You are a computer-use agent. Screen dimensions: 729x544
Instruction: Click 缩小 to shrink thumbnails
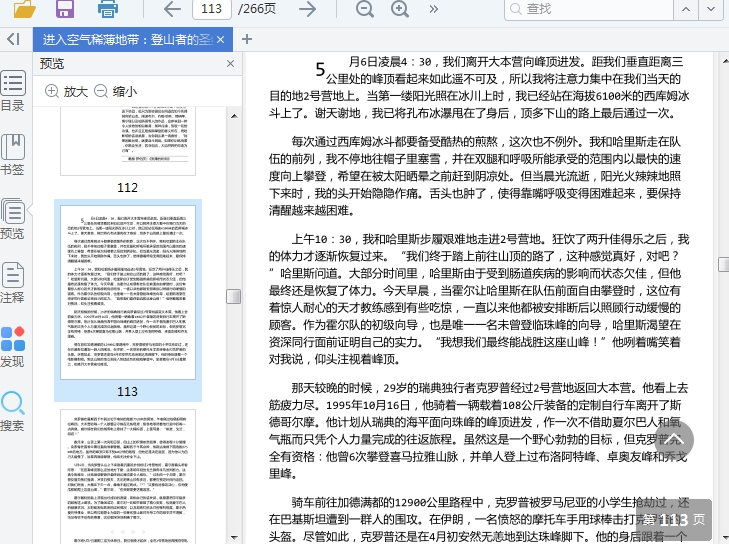(115, 91)
